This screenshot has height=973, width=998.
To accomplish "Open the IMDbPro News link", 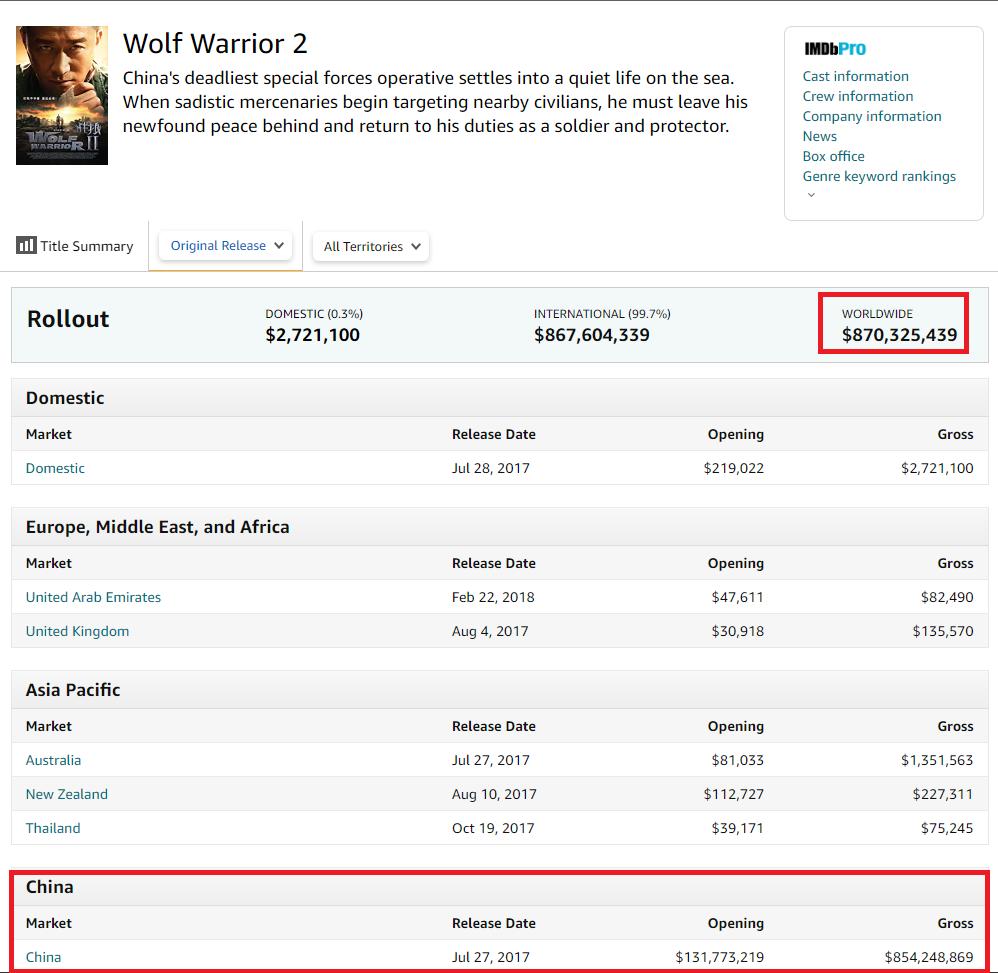I will coord(819,136).
